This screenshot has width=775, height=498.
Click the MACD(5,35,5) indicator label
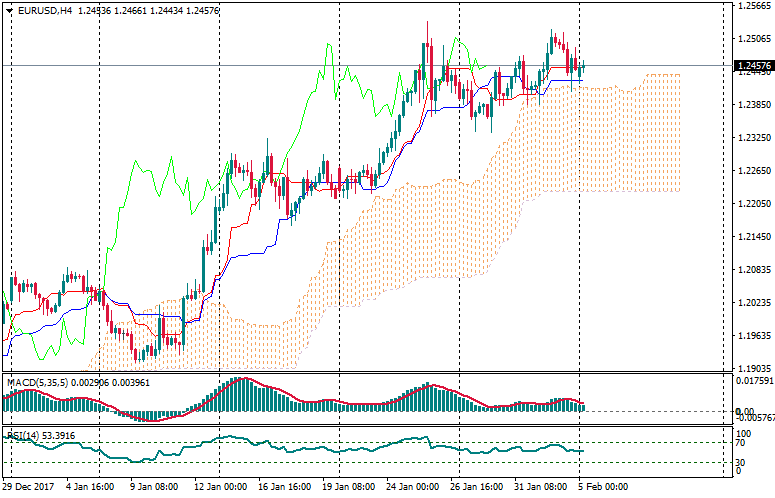(x=36, y=382)
